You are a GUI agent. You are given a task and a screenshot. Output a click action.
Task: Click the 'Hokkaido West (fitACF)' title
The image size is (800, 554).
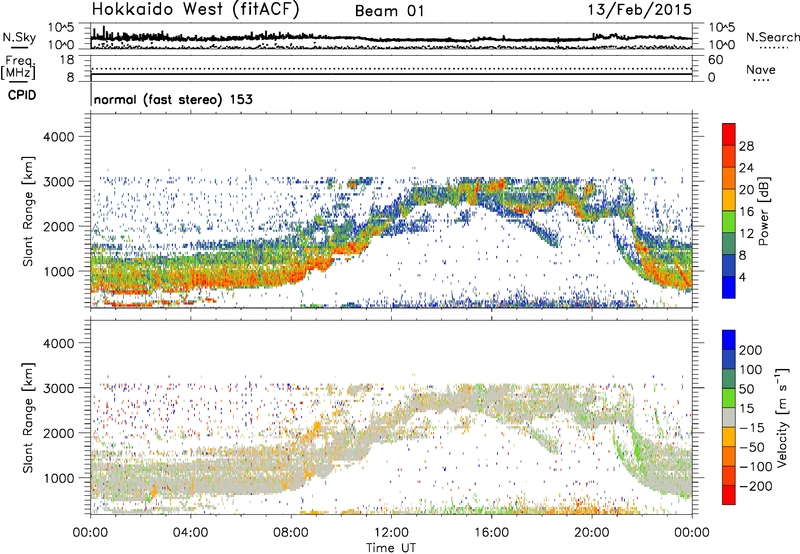pyautogui.click(x=195, y=9)
